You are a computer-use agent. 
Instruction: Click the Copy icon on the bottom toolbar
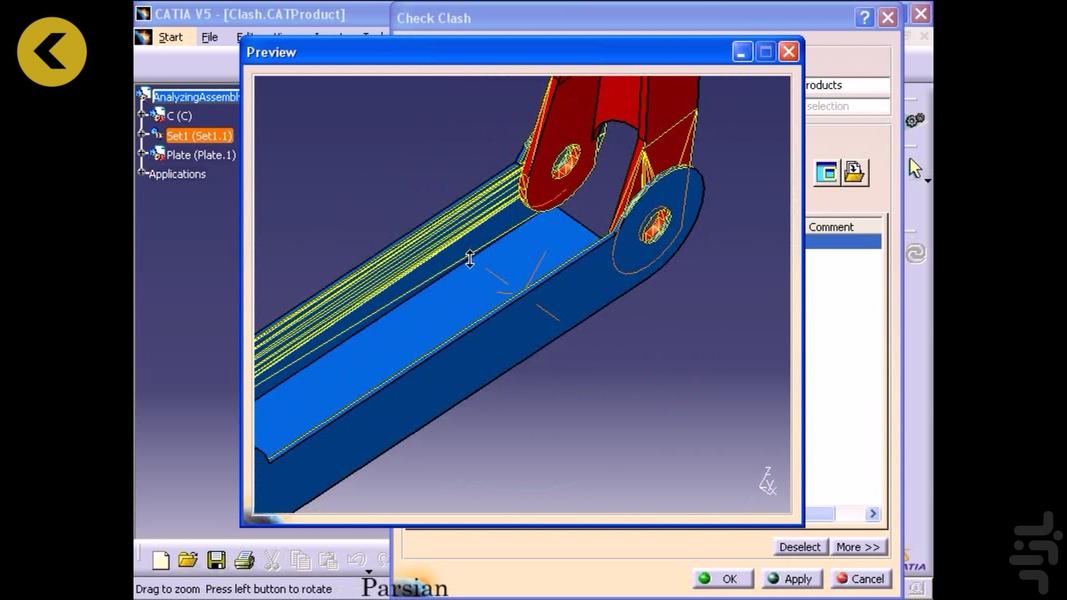(300, 560)
